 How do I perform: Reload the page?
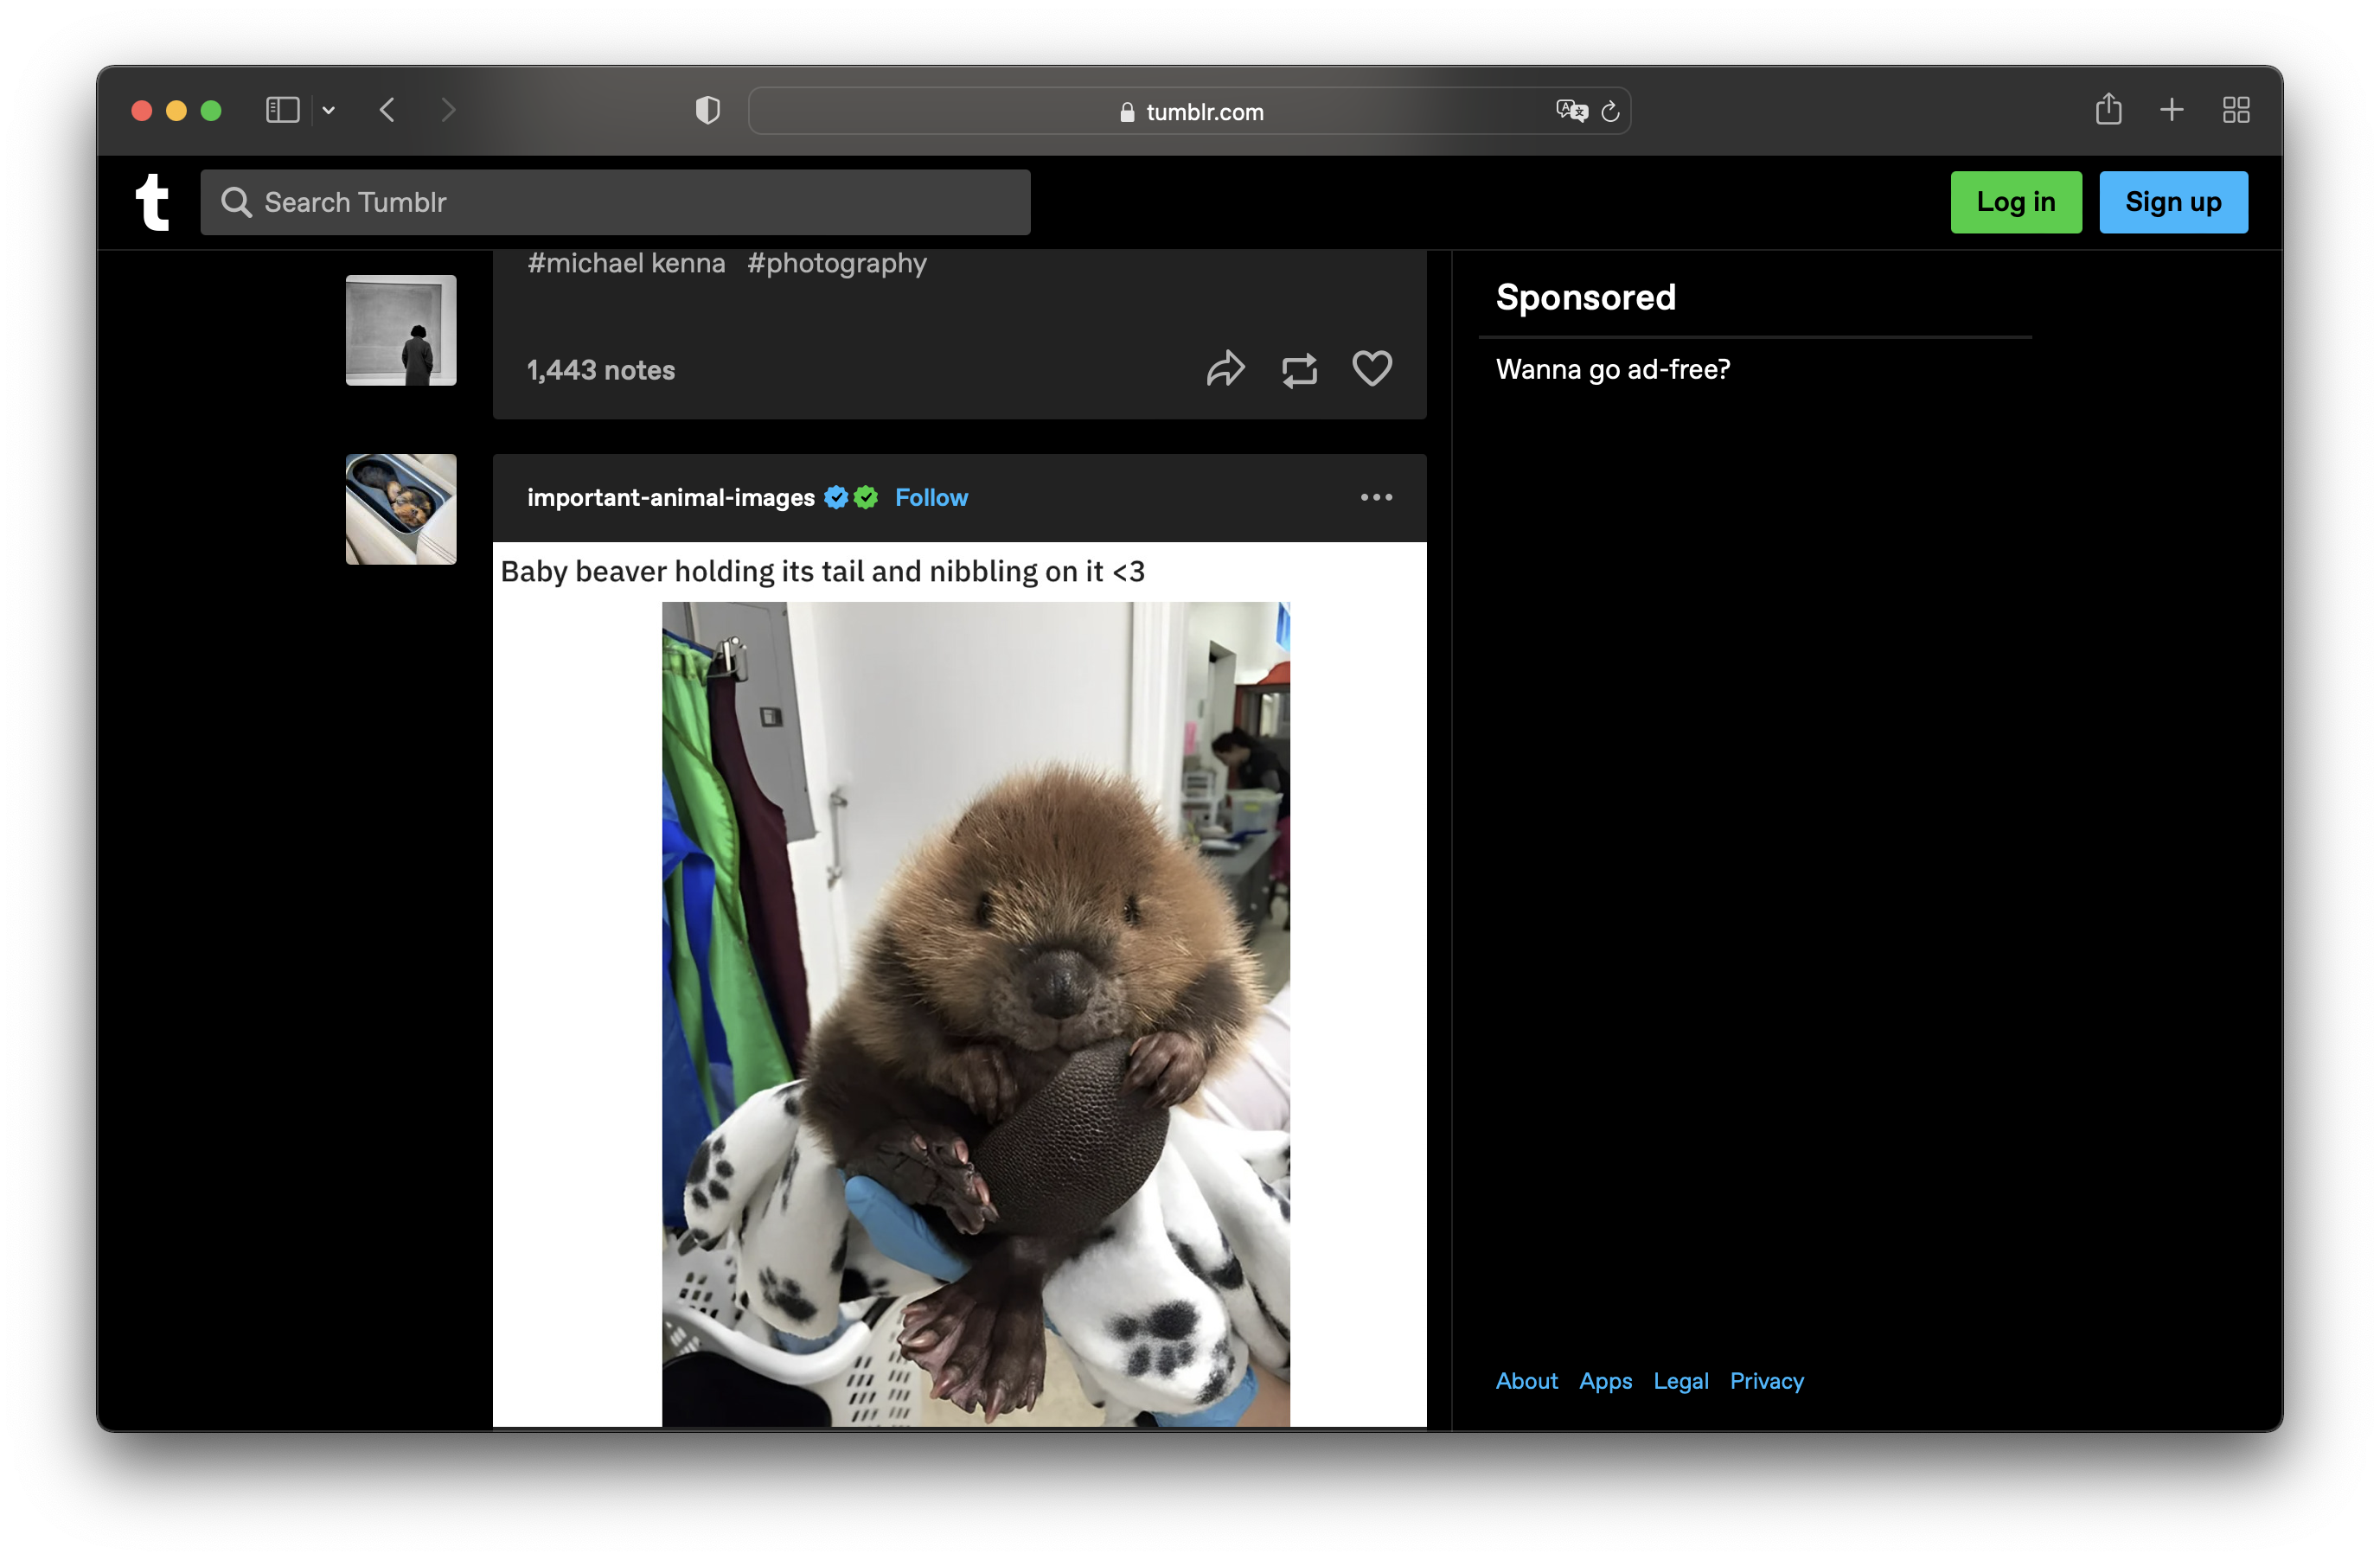click(x=1609, y=111)
